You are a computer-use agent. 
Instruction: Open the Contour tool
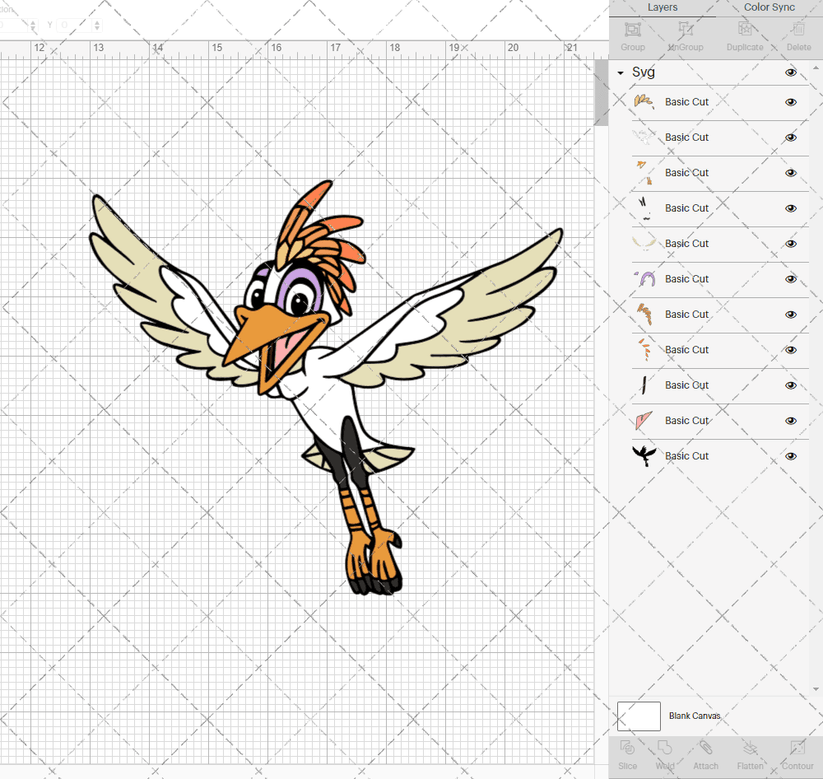point(797,755)
